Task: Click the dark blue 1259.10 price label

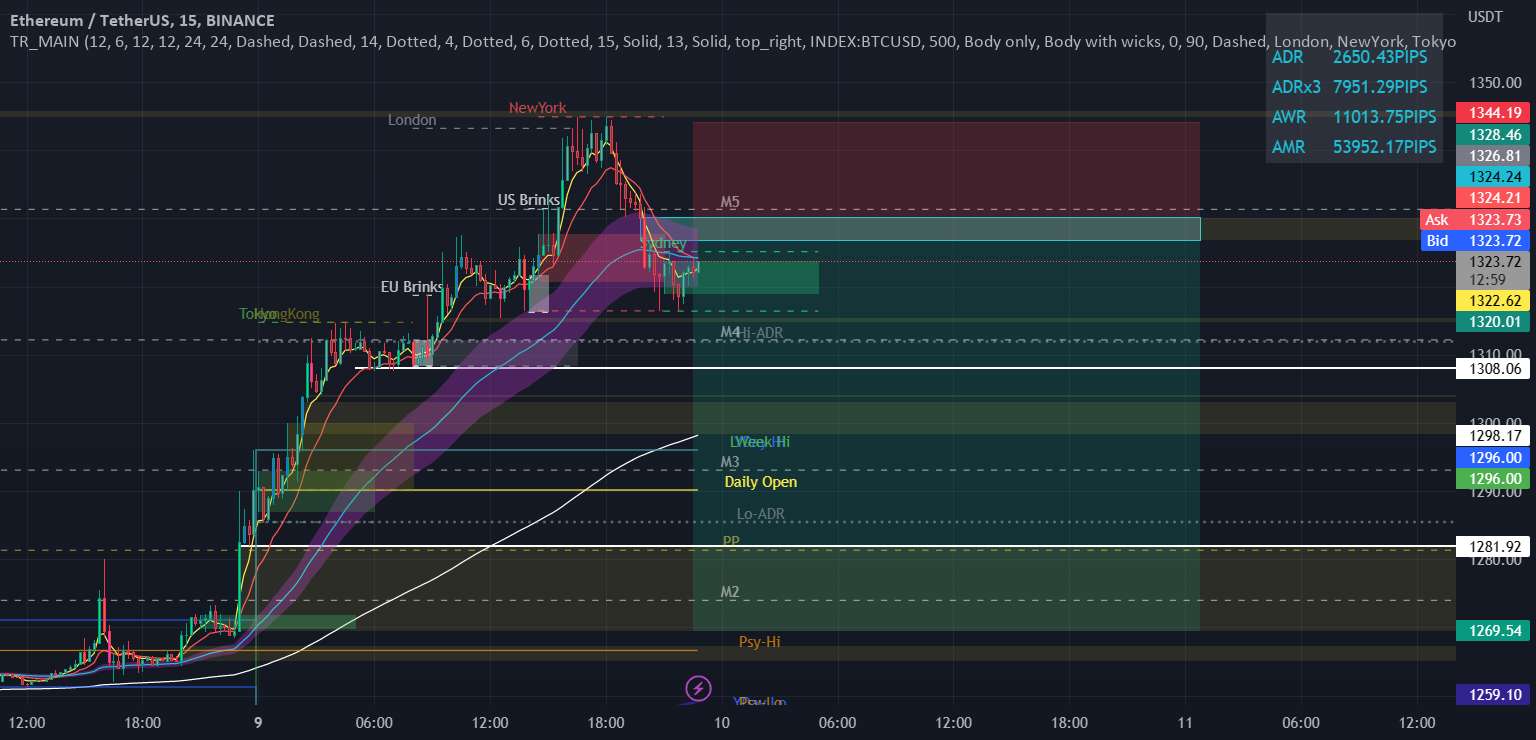Action: (1493, 694)
